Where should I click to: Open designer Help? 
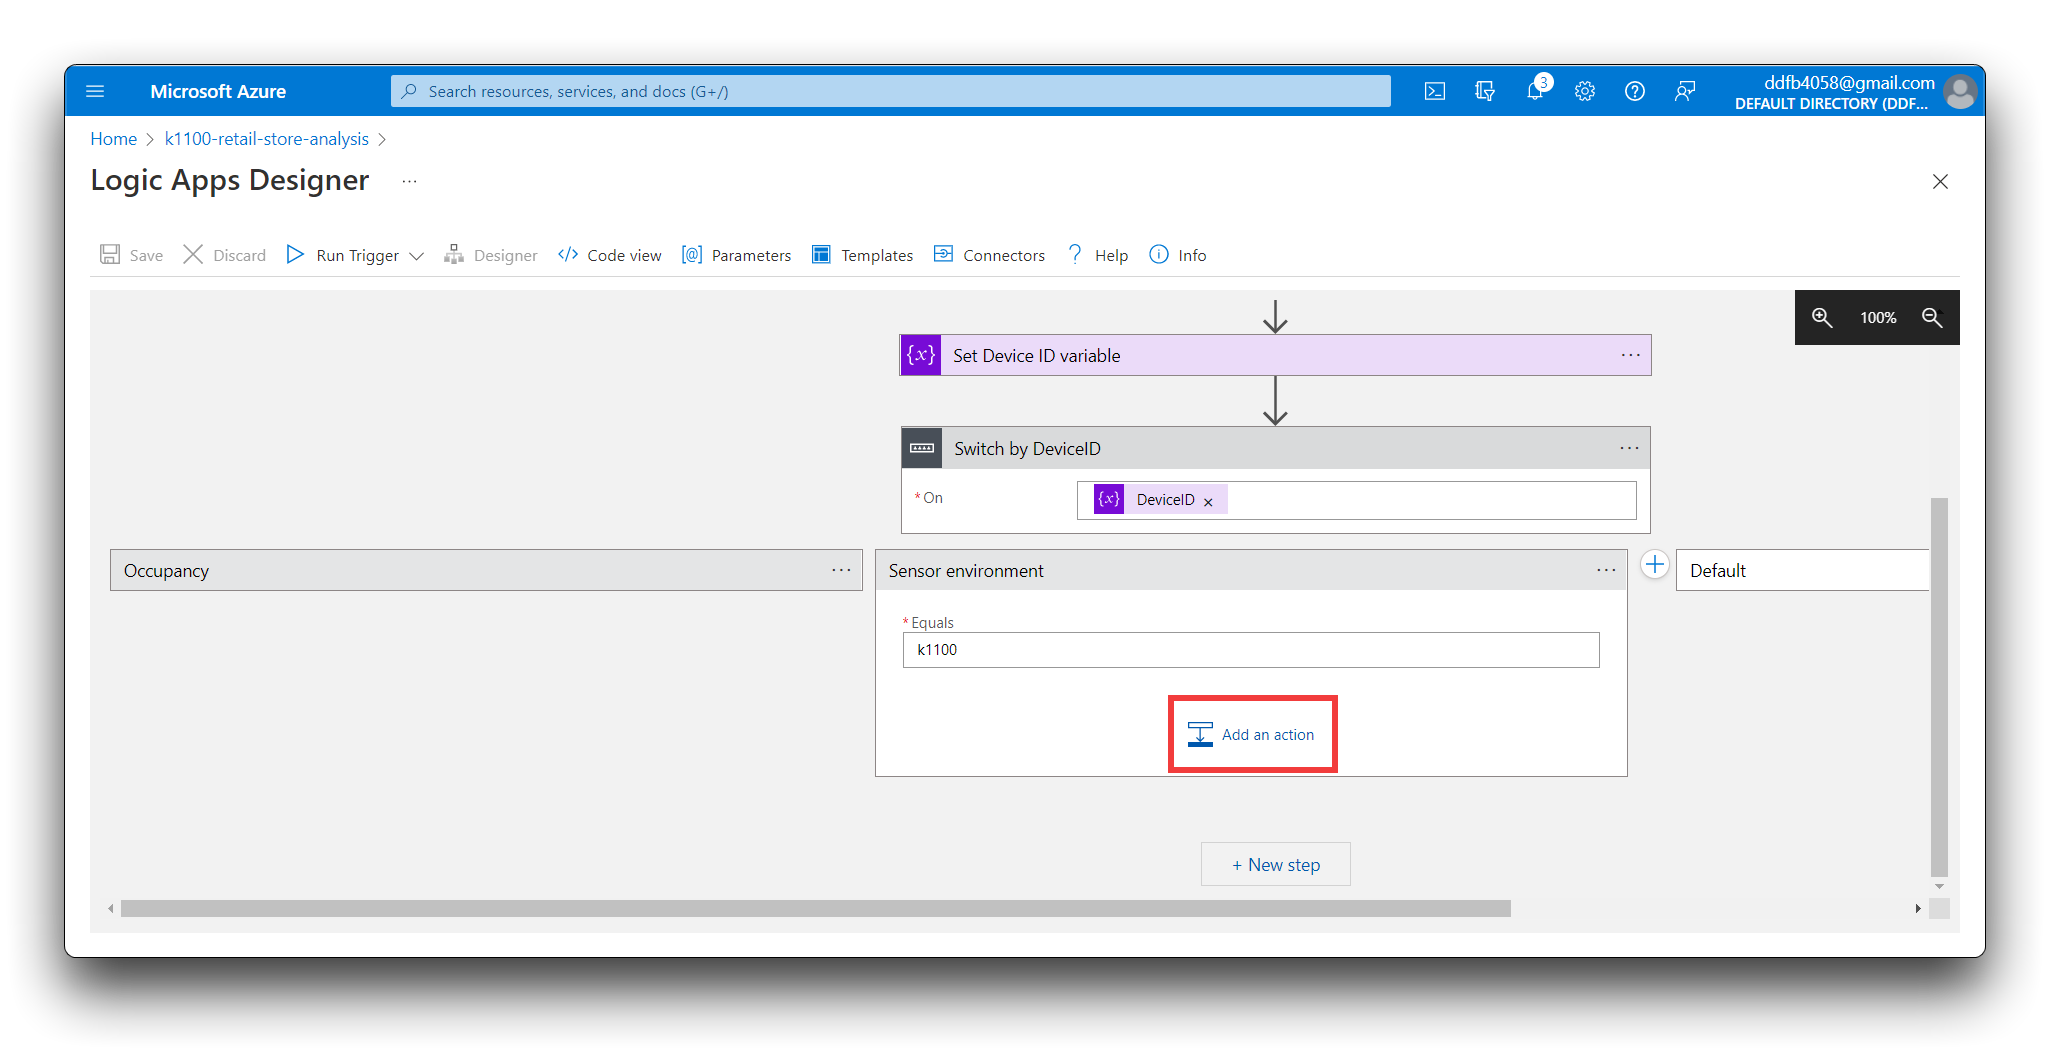pyautogui.click(x=1097, y=255)
